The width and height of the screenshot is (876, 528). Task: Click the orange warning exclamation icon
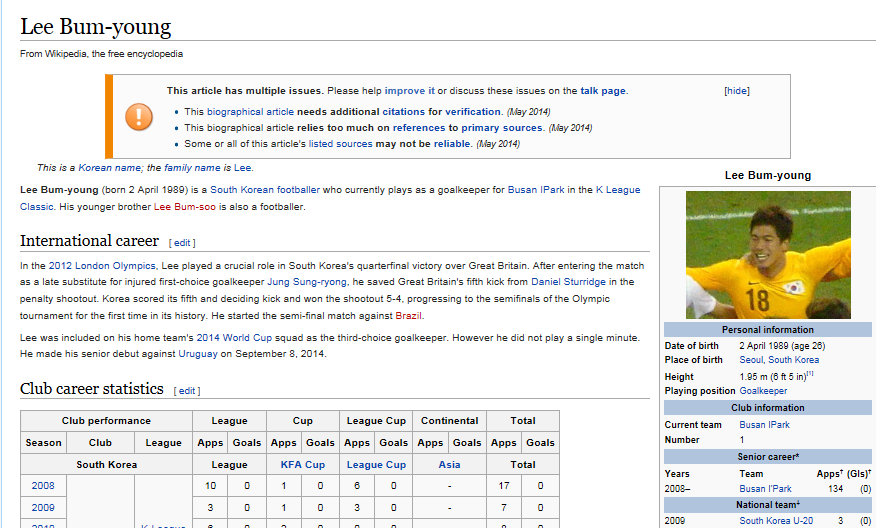tap(139, 117)
